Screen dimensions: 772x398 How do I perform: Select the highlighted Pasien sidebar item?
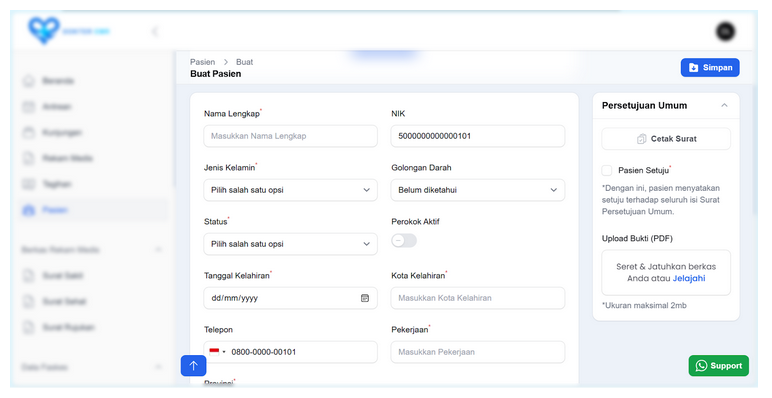pos(93,210)
